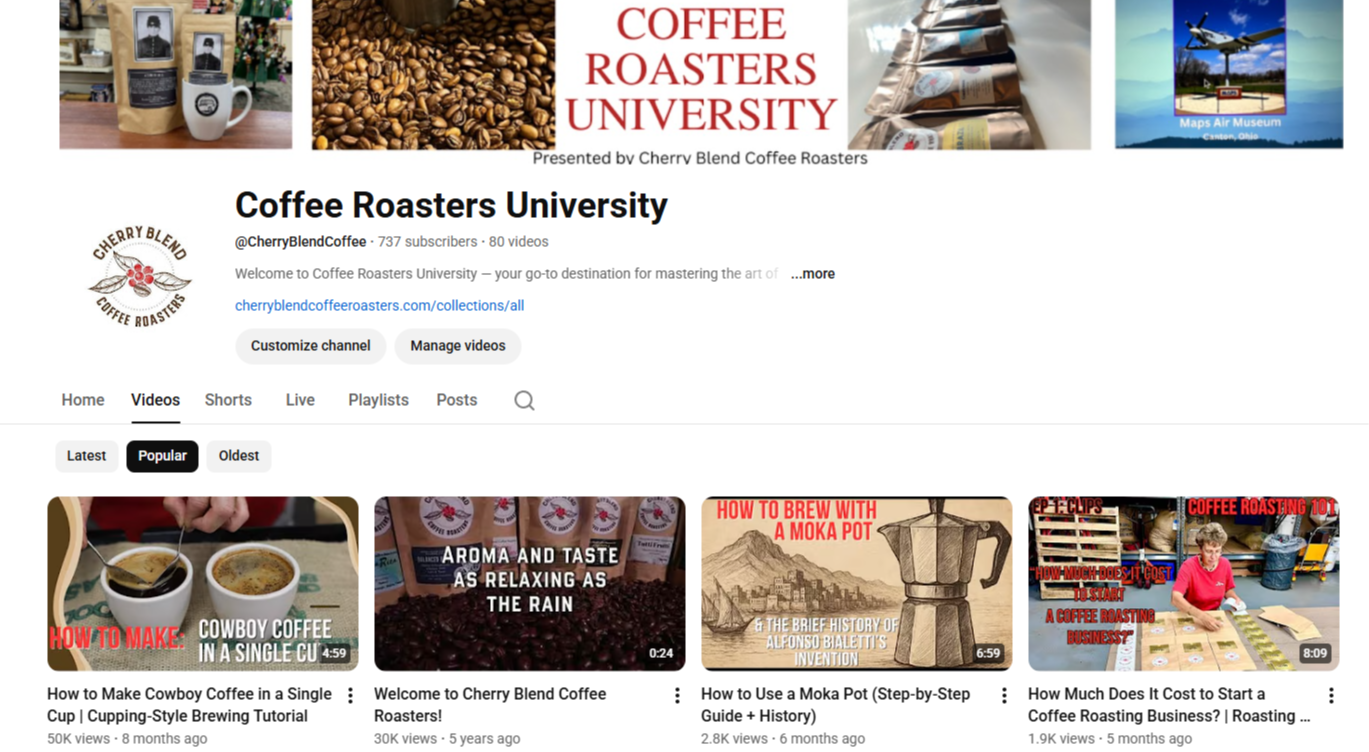This screenshot has width=1369, height=752.
Task: Switch to the Live tab
Action: (300, 400)
